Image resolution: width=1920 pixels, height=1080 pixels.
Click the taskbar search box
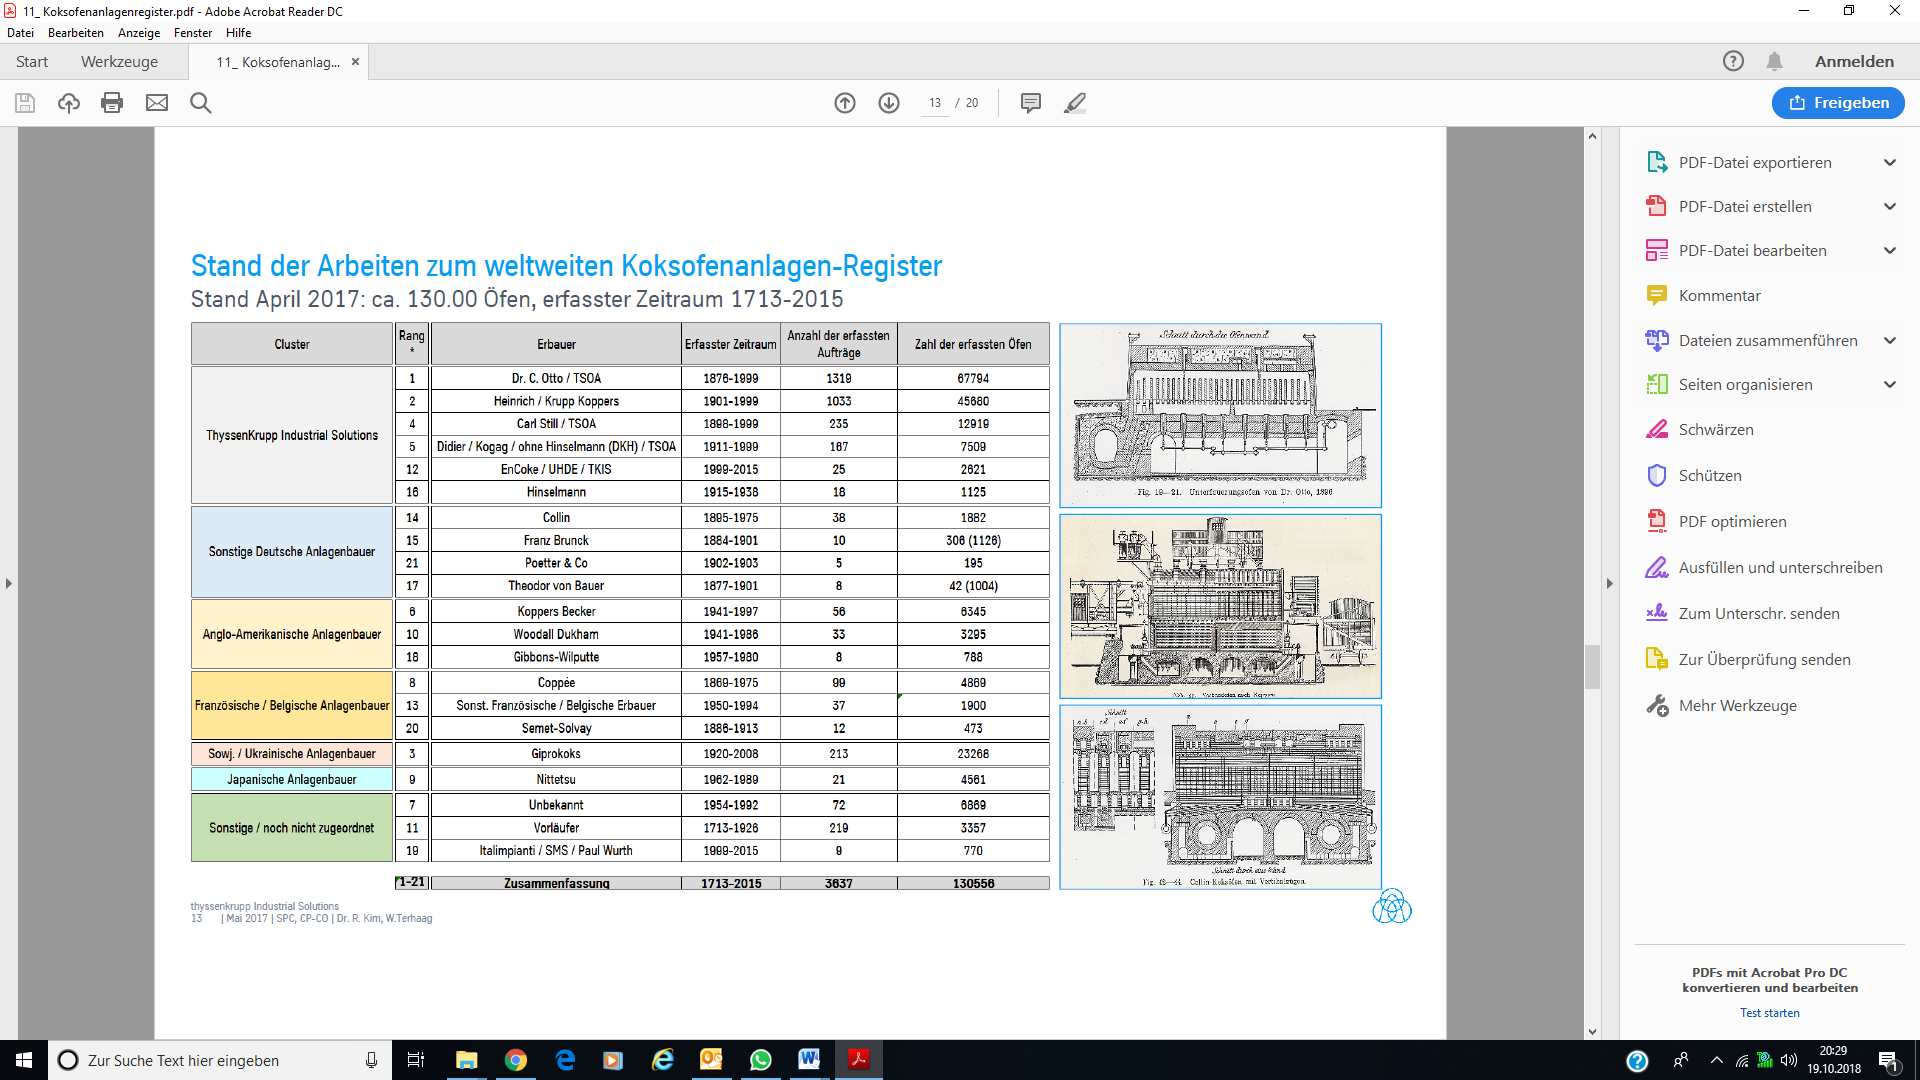tap(220, 1060)
